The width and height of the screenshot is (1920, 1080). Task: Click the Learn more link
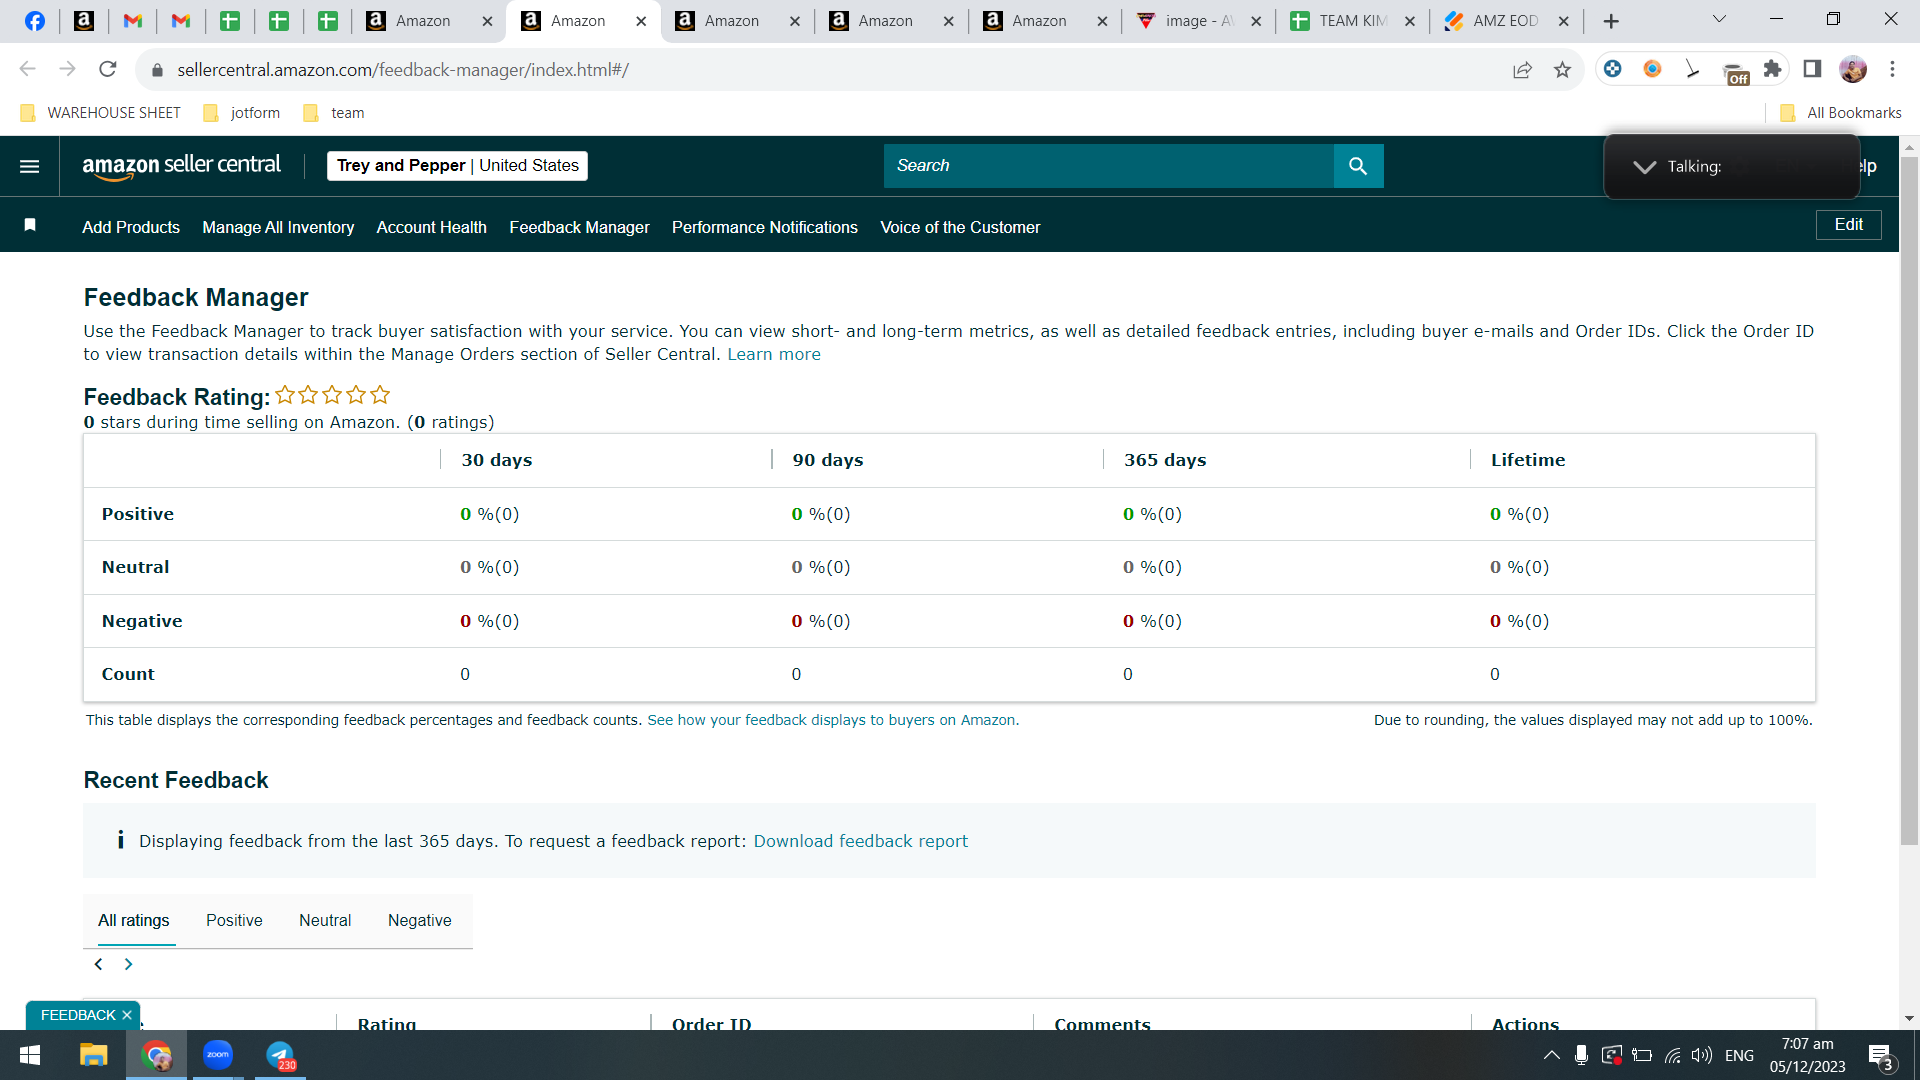[x=774, y=354]
